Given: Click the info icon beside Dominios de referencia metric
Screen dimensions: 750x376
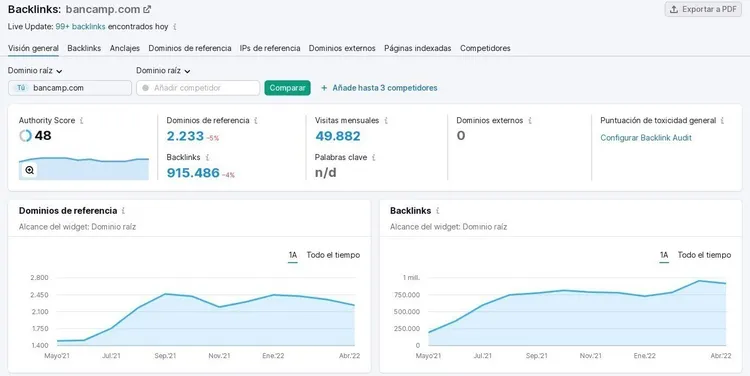Looking at the screenshot, I should click(x=255, y=121).
